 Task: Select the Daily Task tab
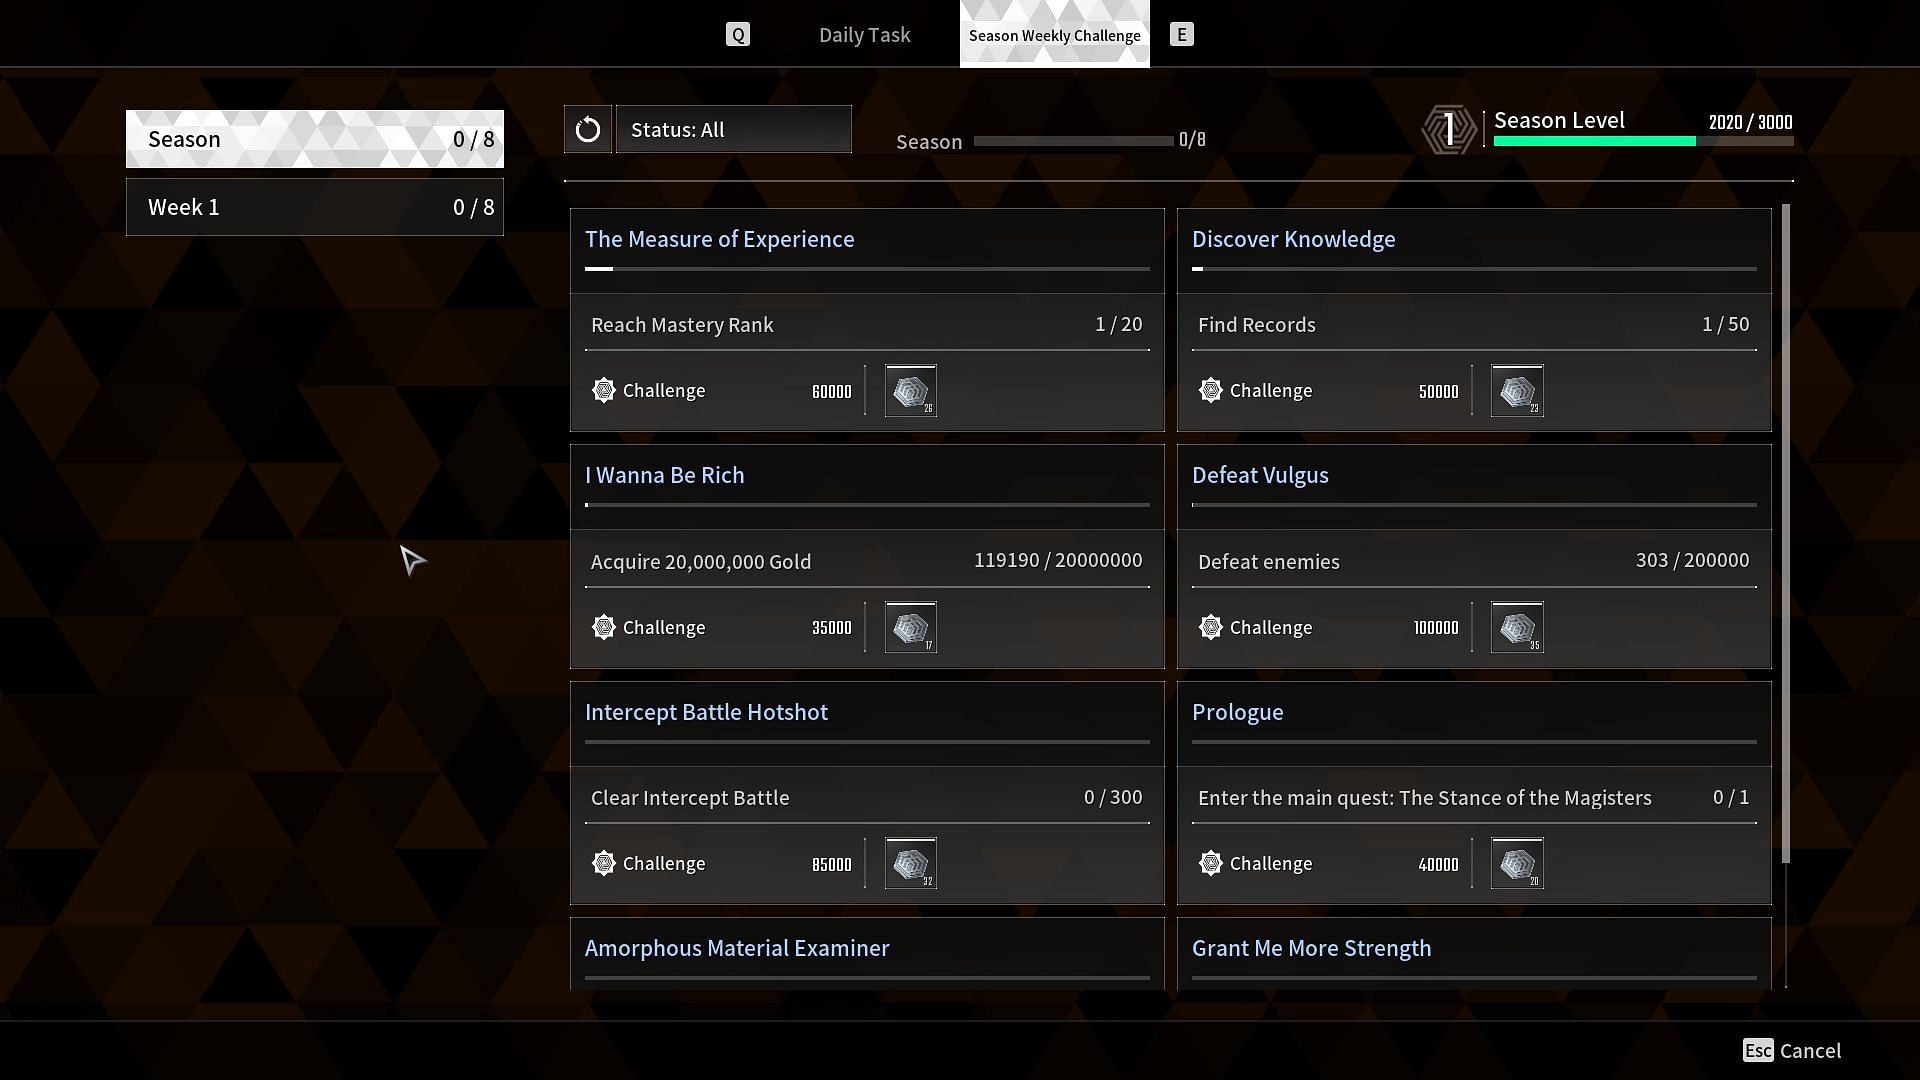pyautogui.click(x=864, y=34)
